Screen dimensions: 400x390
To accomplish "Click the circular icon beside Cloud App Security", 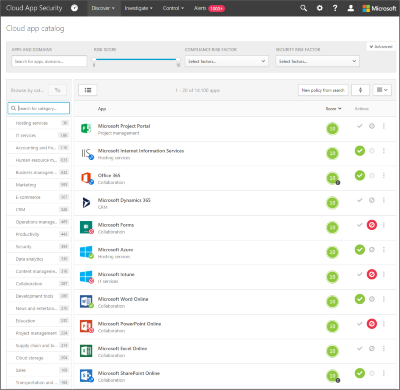I will pyautogui.click(x=75, y=8).
